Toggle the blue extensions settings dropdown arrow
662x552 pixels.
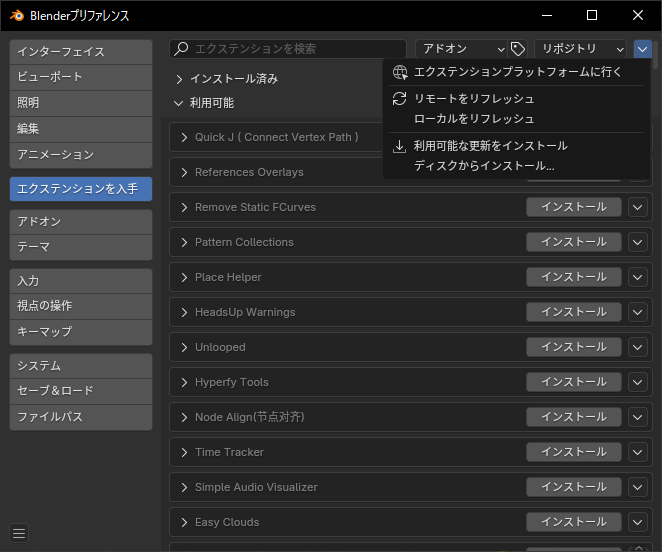642,49
